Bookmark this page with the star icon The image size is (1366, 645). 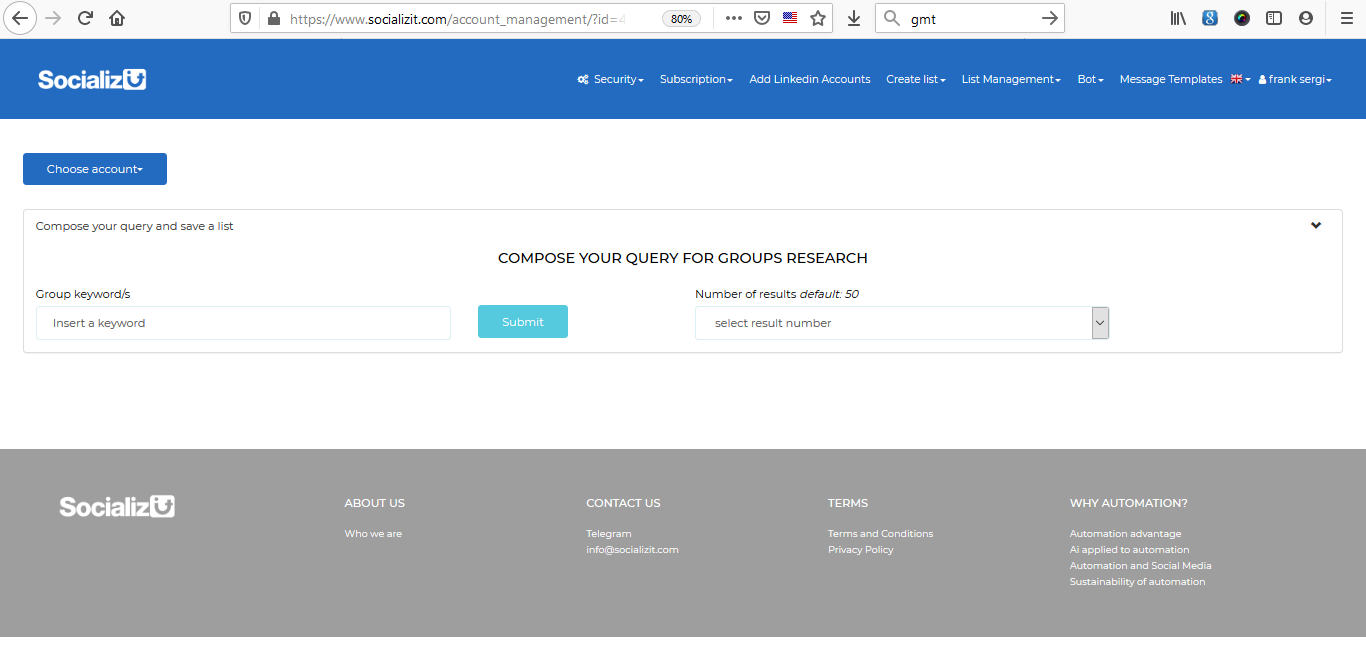tap(818, 18)
